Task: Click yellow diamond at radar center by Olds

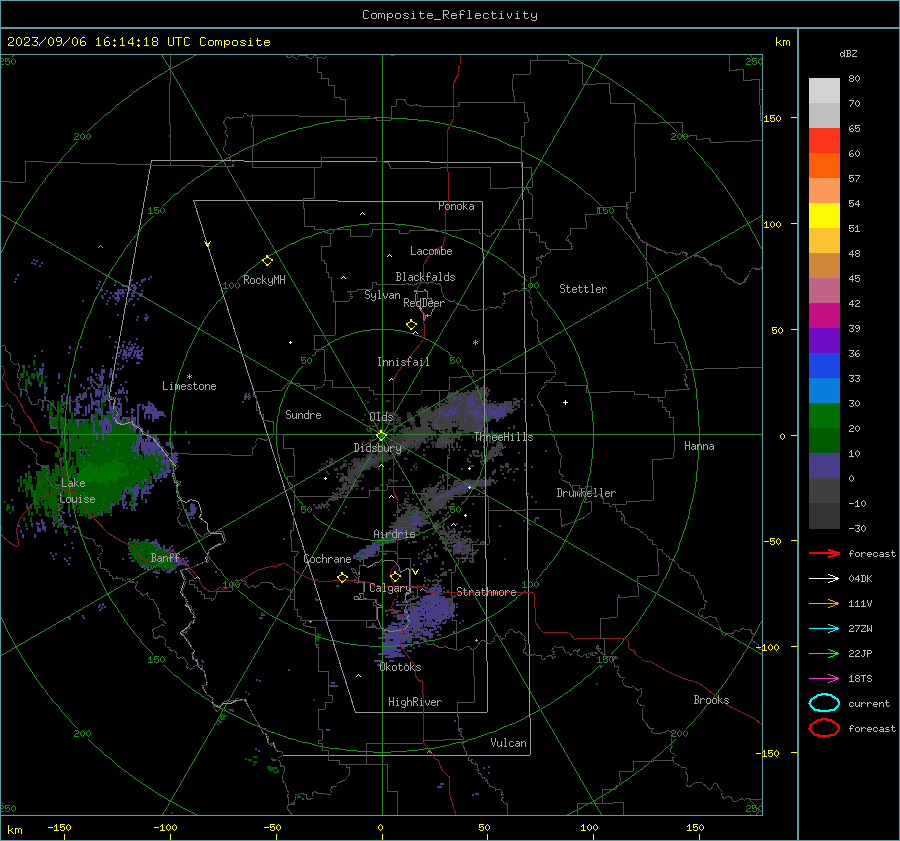Action: coord(381,436)
